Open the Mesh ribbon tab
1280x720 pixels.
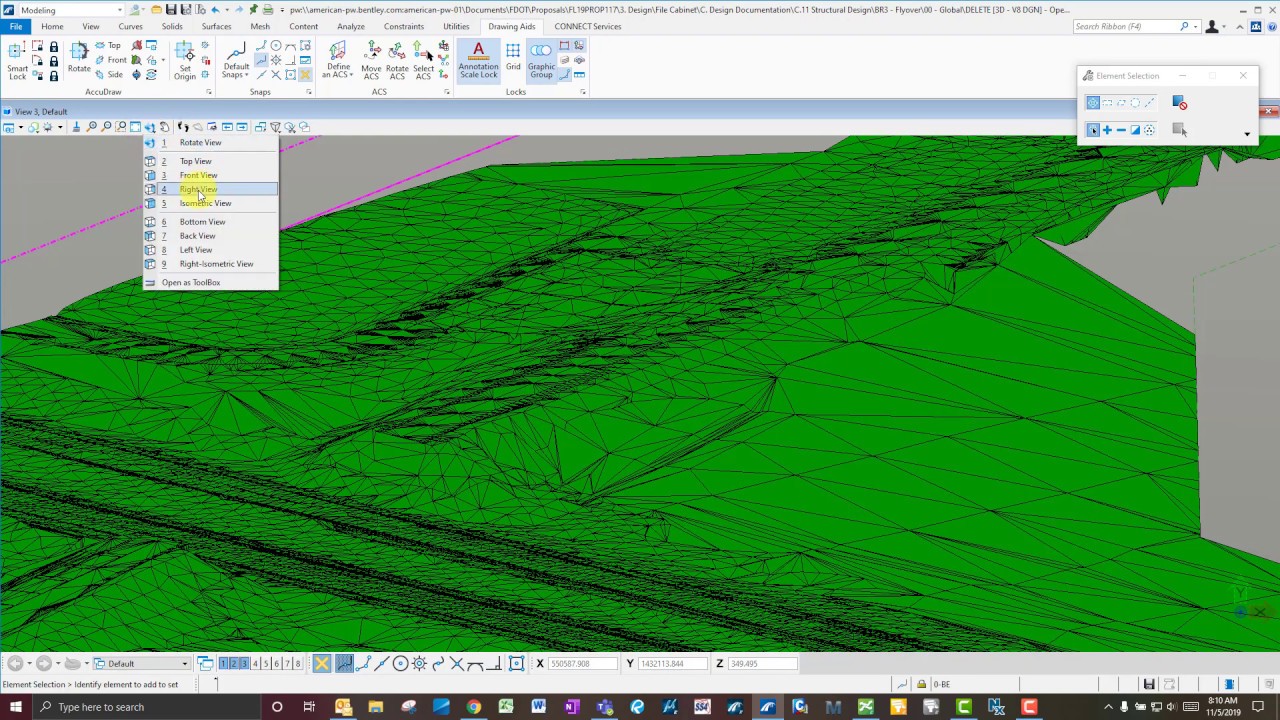tap(260, 26)
